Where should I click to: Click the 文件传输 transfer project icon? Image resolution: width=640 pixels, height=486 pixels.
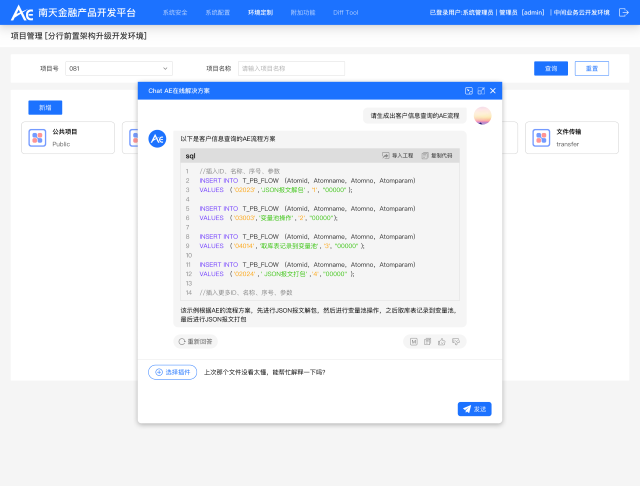pyautogui.click(x=541, y=138)
